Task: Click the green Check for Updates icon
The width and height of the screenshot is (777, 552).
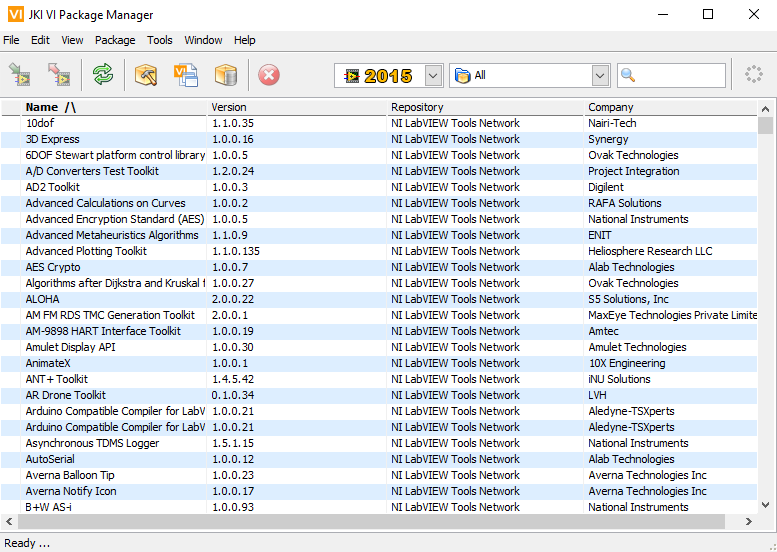Action: point(103,75)
